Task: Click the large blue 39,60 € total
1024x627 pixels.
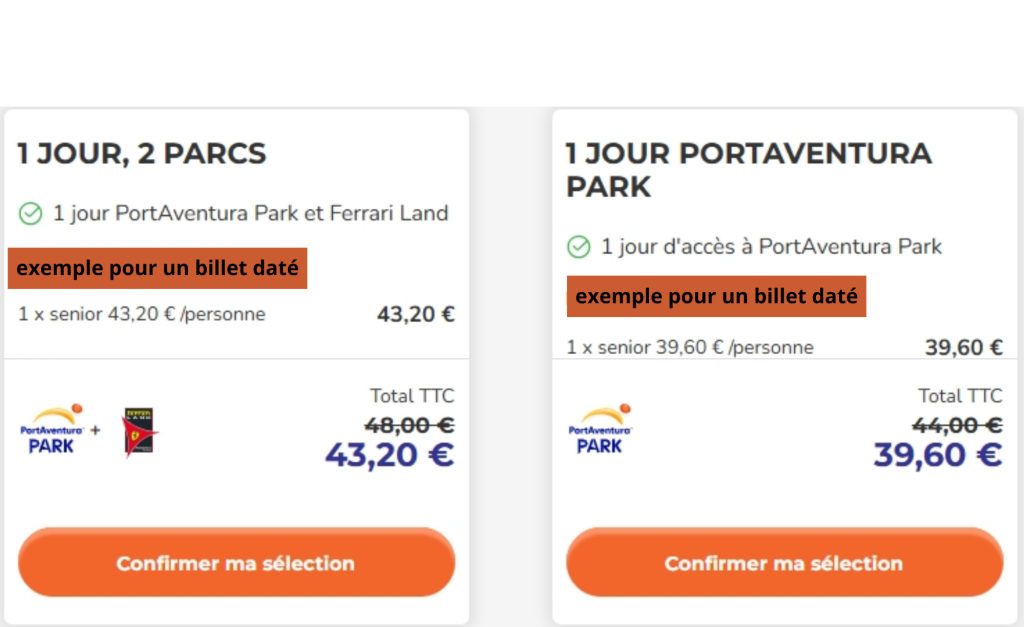Action: 937,455
